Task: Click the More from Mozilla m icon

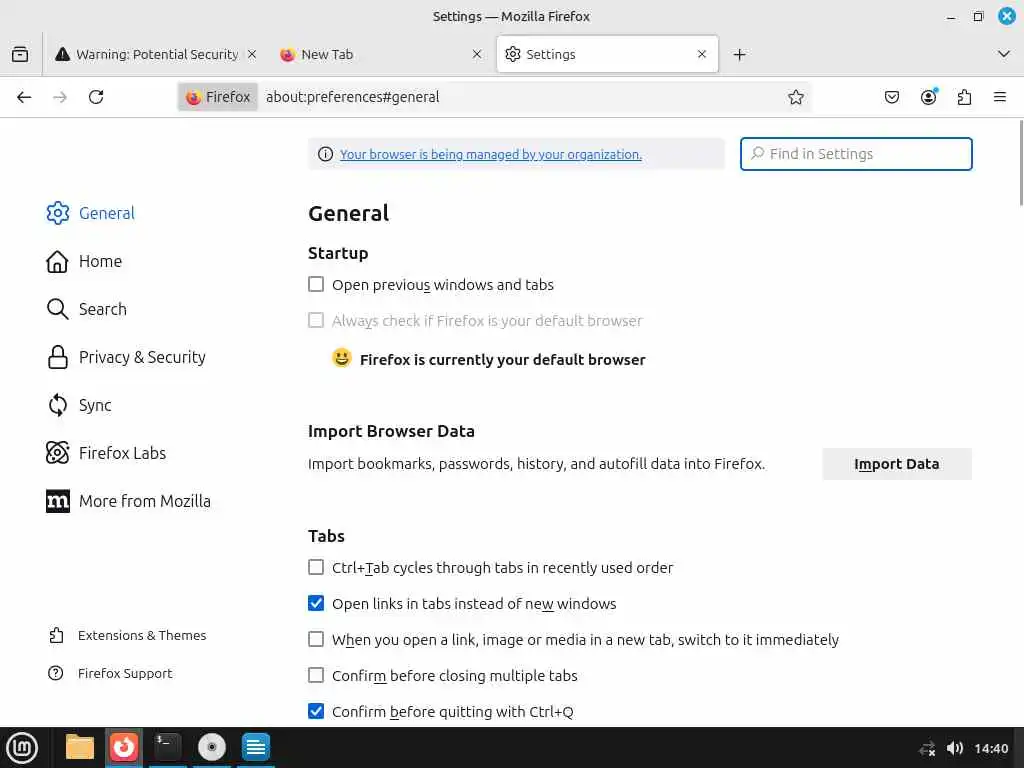Action: (x=57, y=501)
